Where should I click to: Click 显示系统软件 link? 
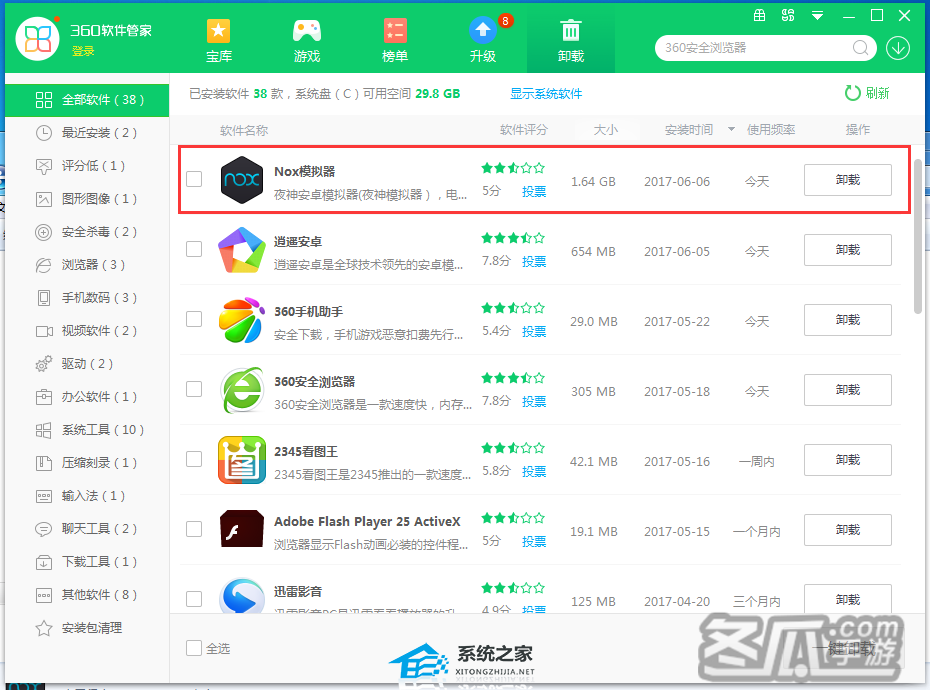pos(546,94)
